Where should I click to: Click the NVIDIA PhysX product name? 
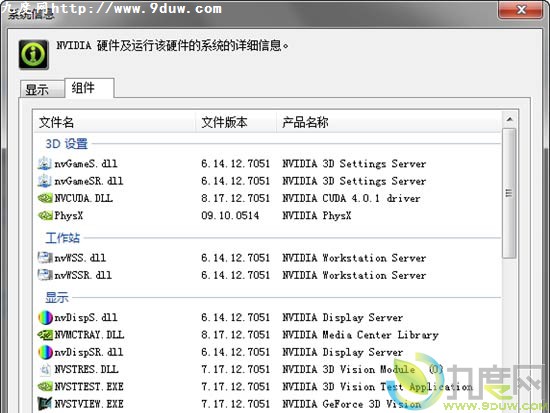317,215
